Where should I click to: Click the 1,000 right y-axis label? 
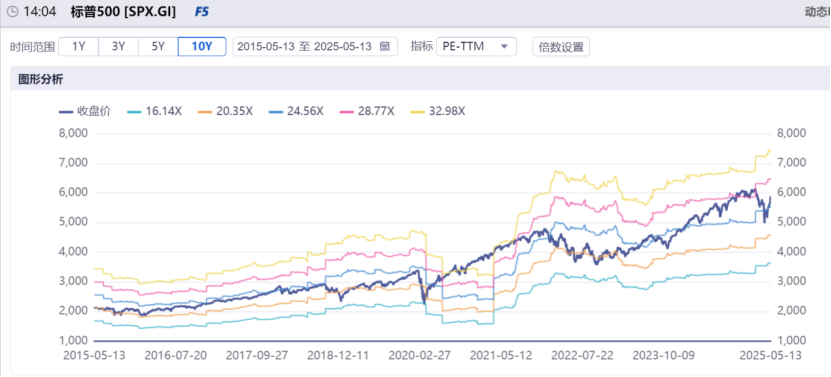(x=791, y=340)
